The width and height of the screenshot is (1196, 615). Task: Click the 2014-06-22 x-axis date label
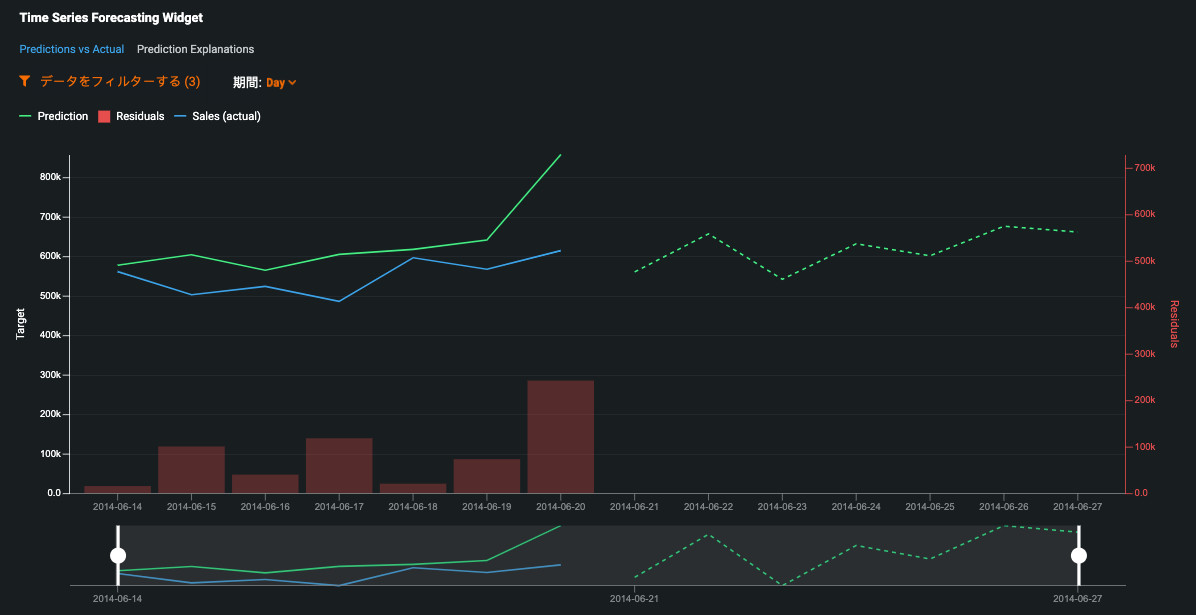(x=708, y=507)
